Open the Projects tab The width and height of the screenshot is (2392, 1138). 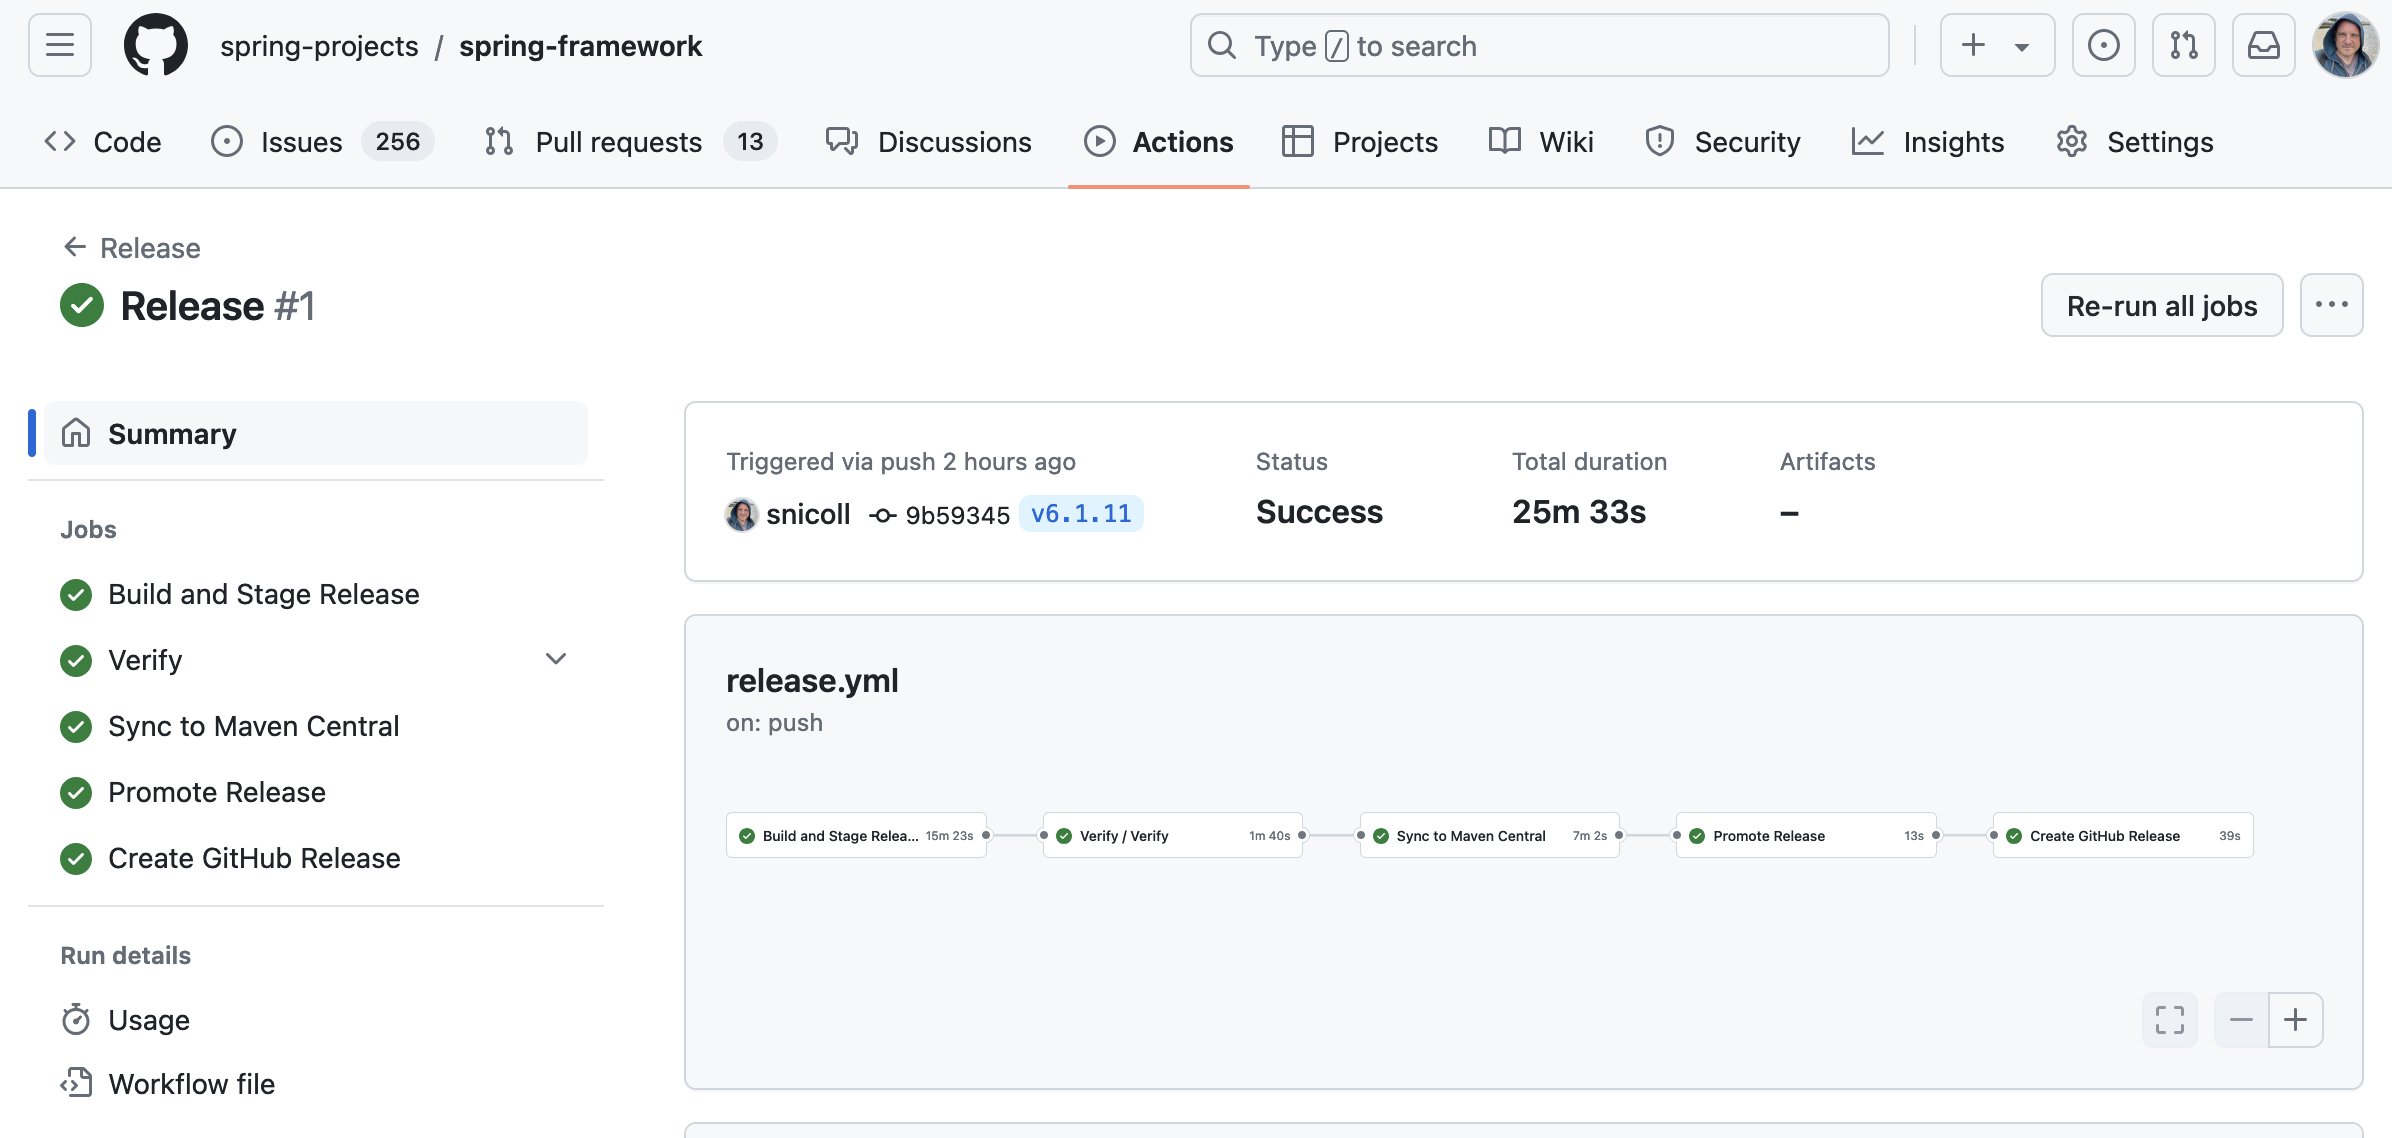[1360, 142]
